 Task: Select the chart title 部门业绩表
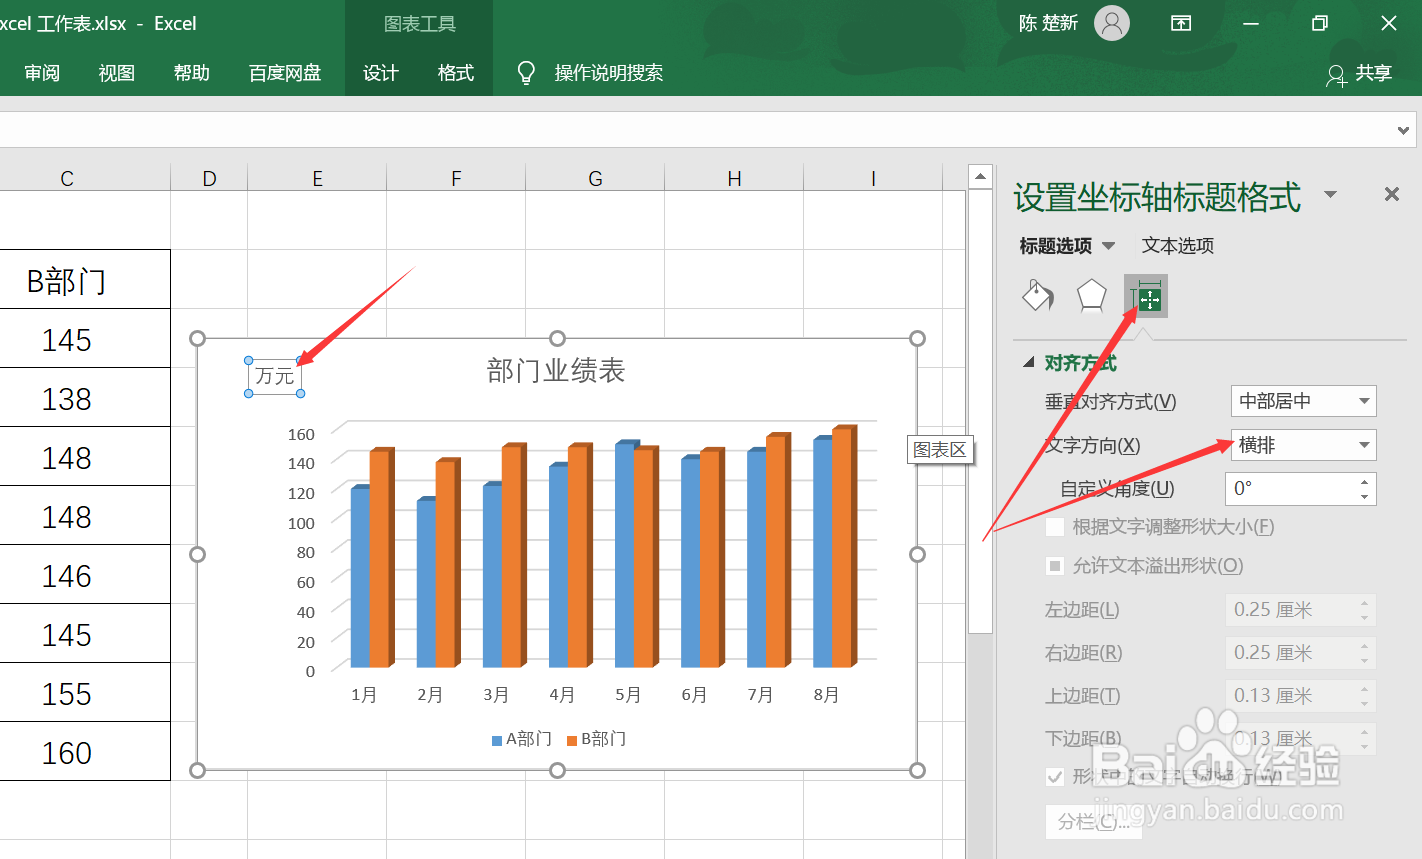click(x=556, y=371)
